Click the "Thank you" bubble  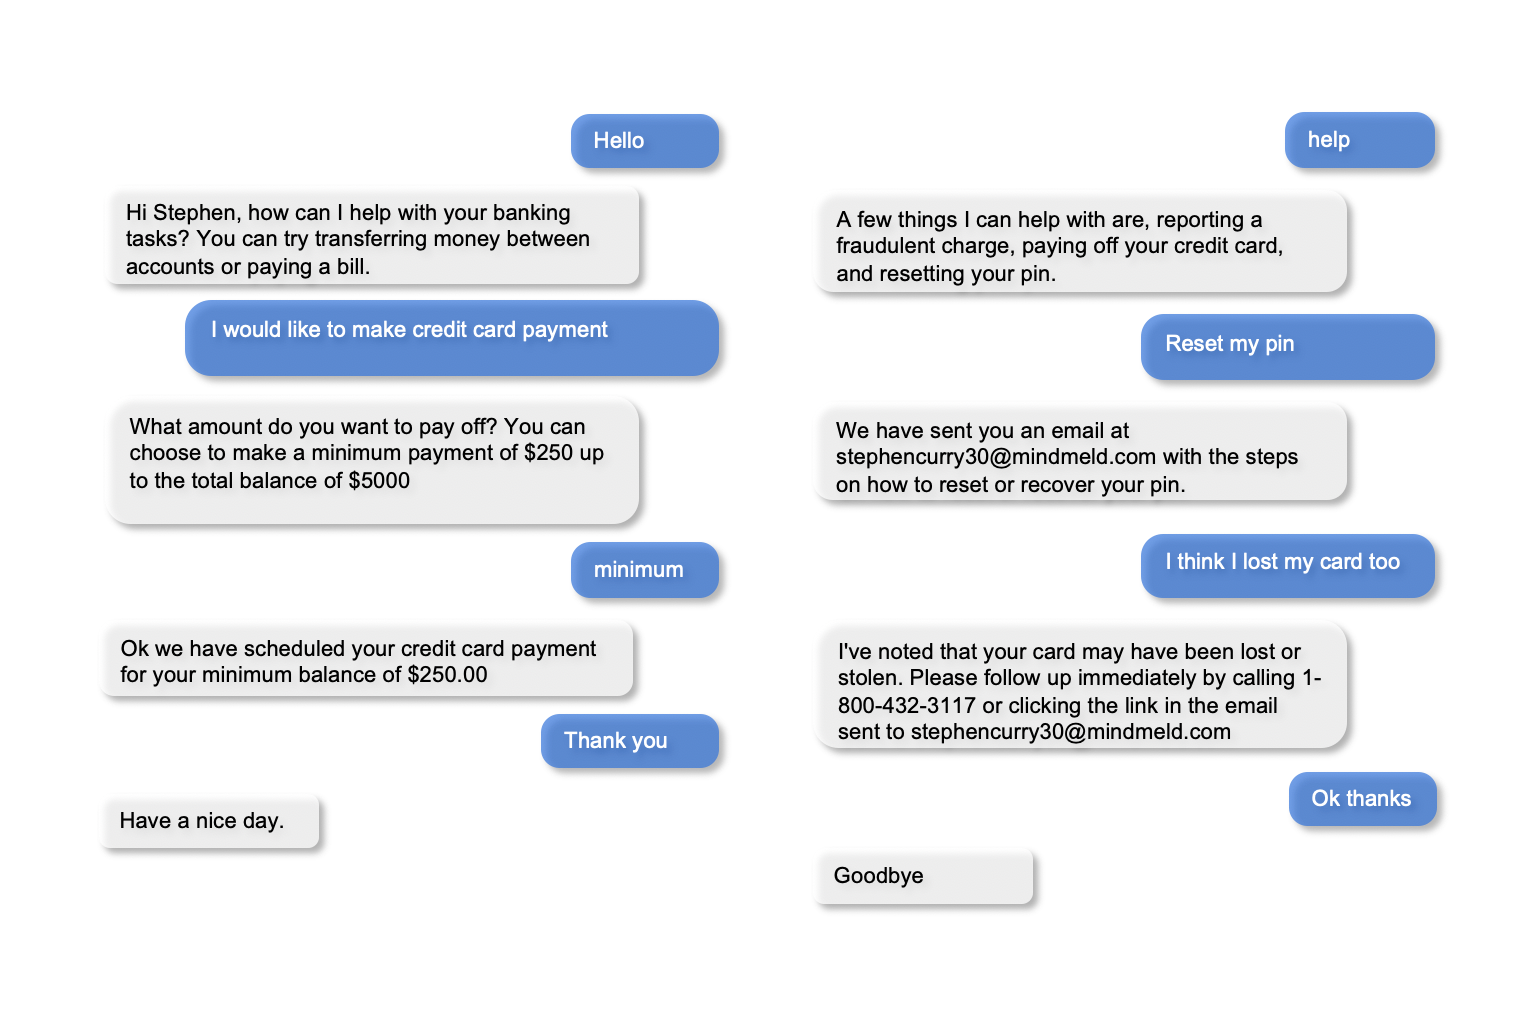629,741
